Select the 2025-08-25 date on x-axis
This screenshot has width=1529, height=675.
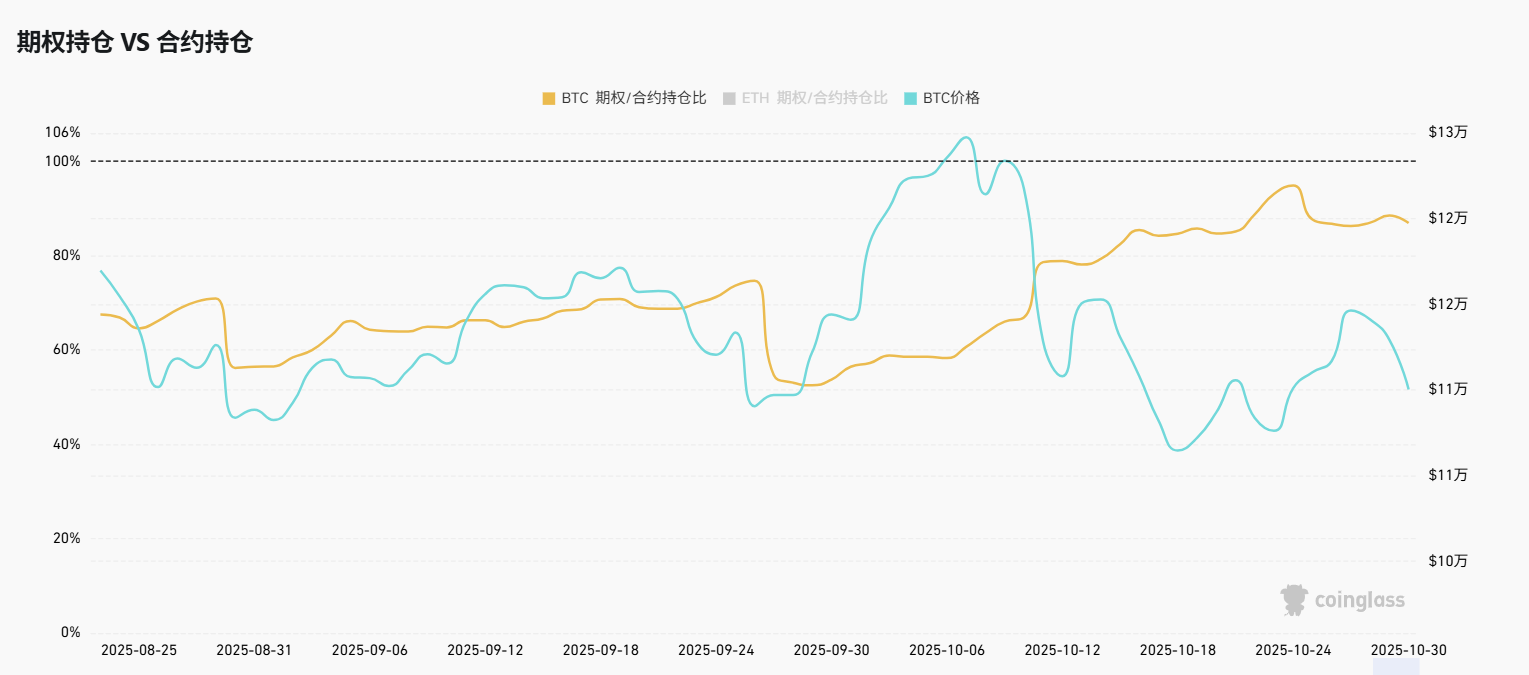[139, 650]
